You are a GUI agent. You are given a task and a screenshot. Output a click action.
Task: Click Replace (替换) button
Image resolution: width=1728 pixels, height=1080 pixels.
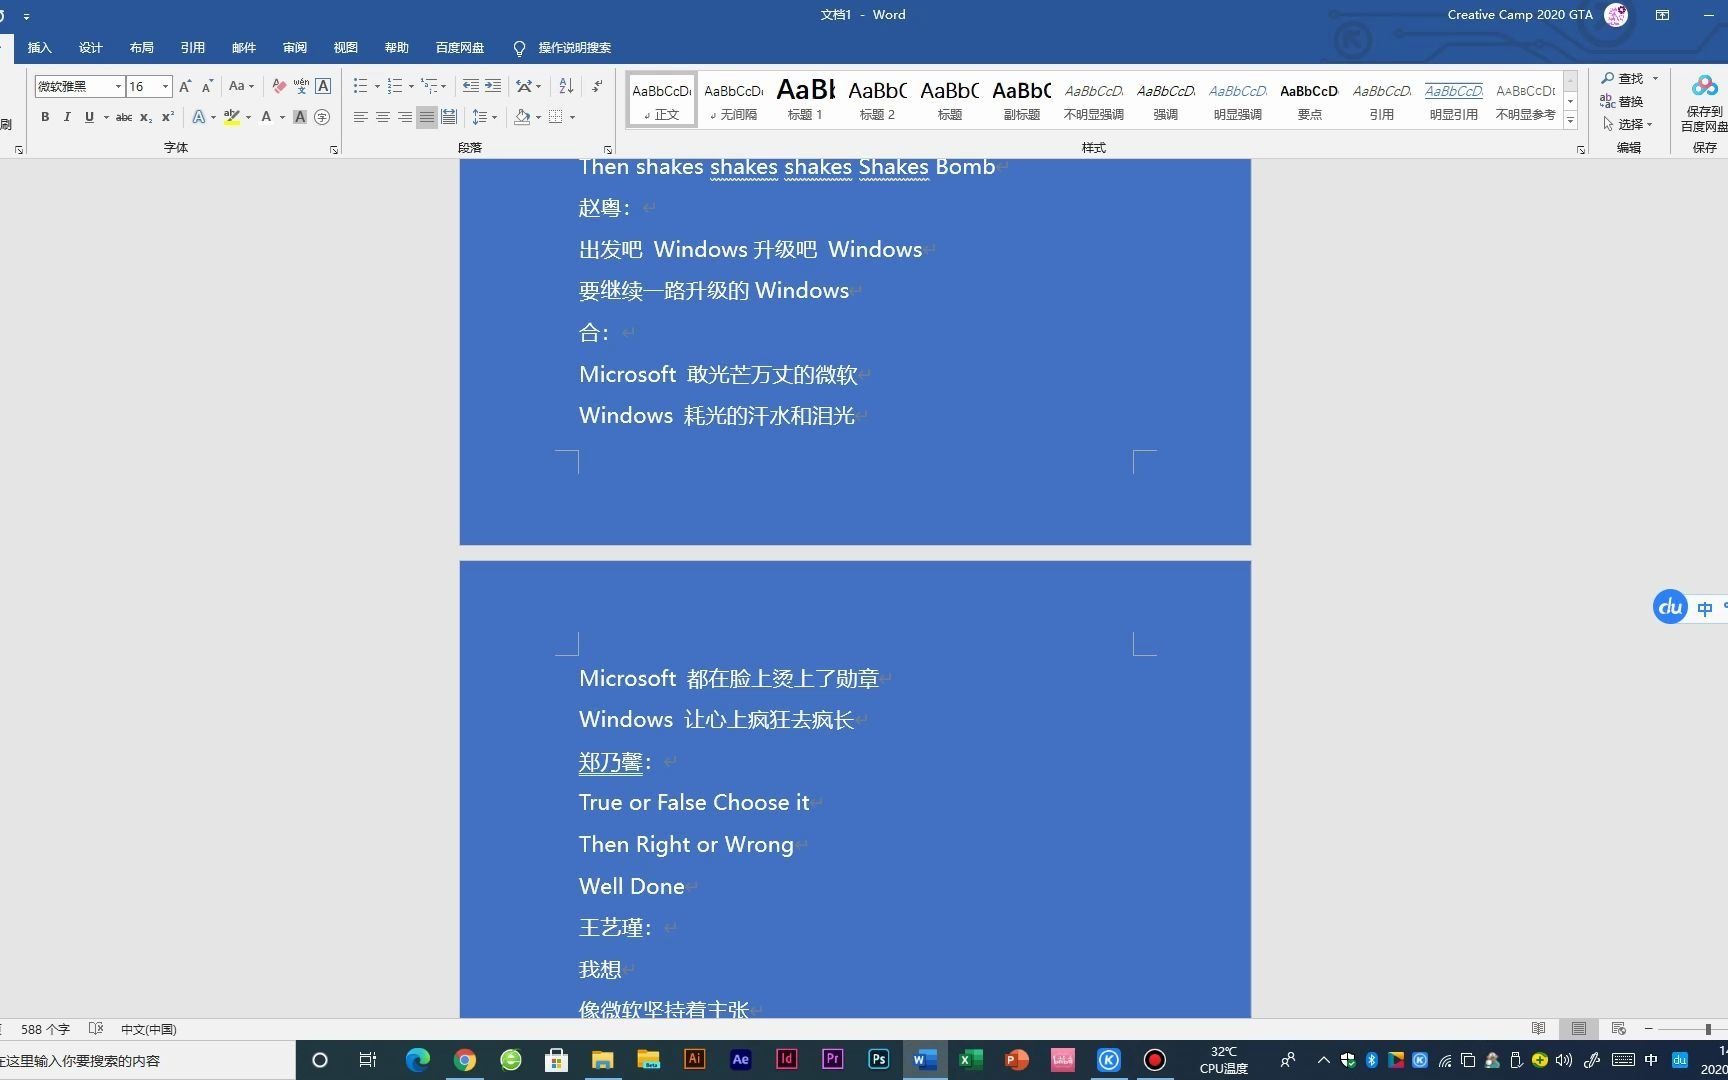click(1622, 101)
